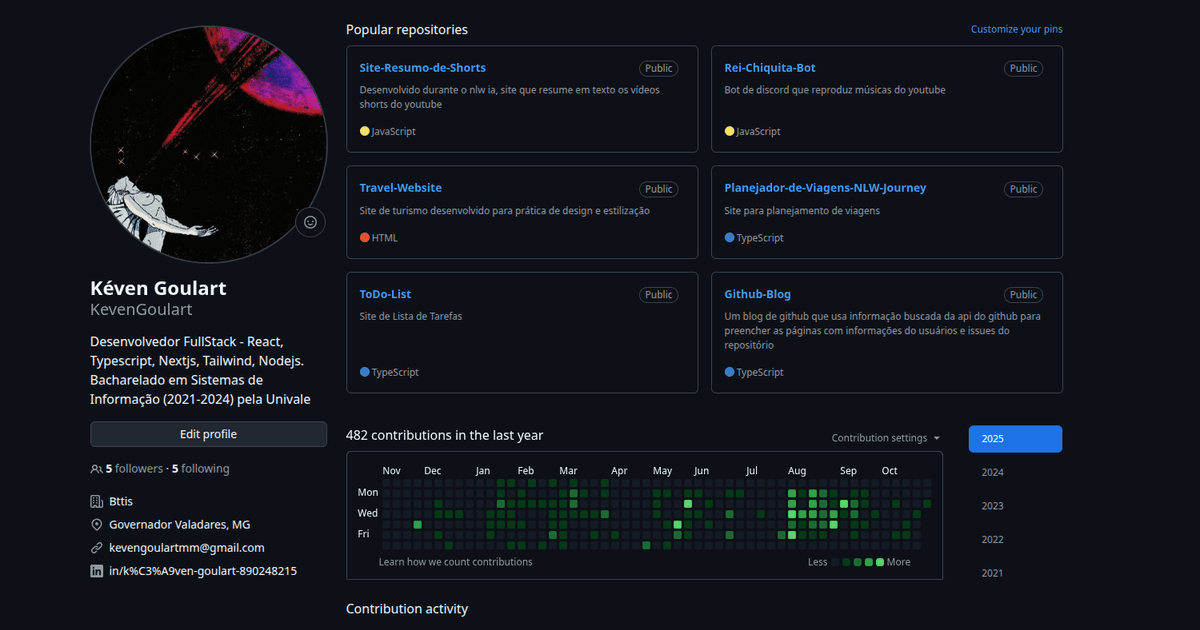
Task: Switch to the 2024 contributions view
Action: coord(992,471)
